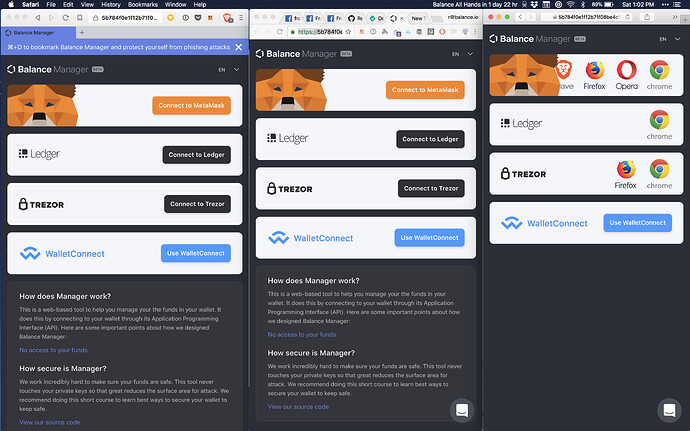Viewport: 690px width, 431px height.
Task: Open the File menu in menu bar
Action: pos(51,4)
